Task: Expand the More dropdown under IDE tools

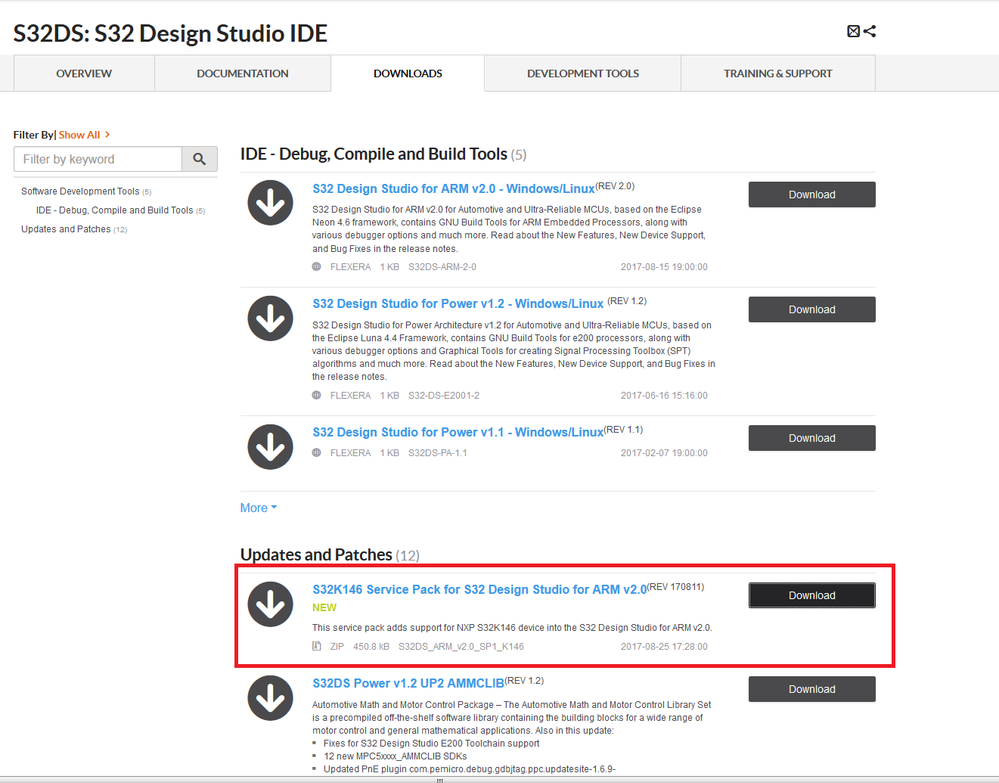Action: click(258, 508)
